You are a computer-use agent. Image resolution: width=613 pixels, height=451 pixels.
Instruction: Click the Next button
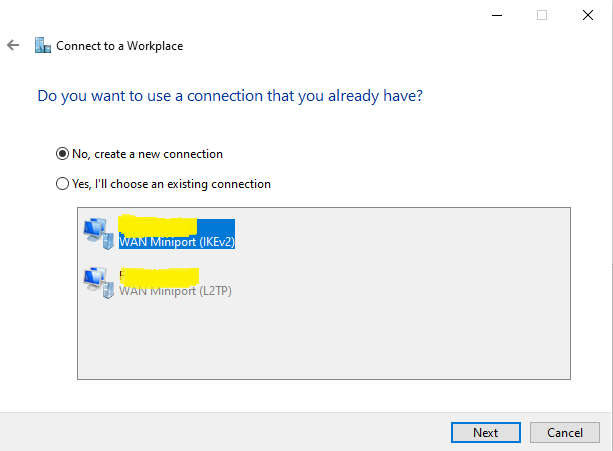486,433
